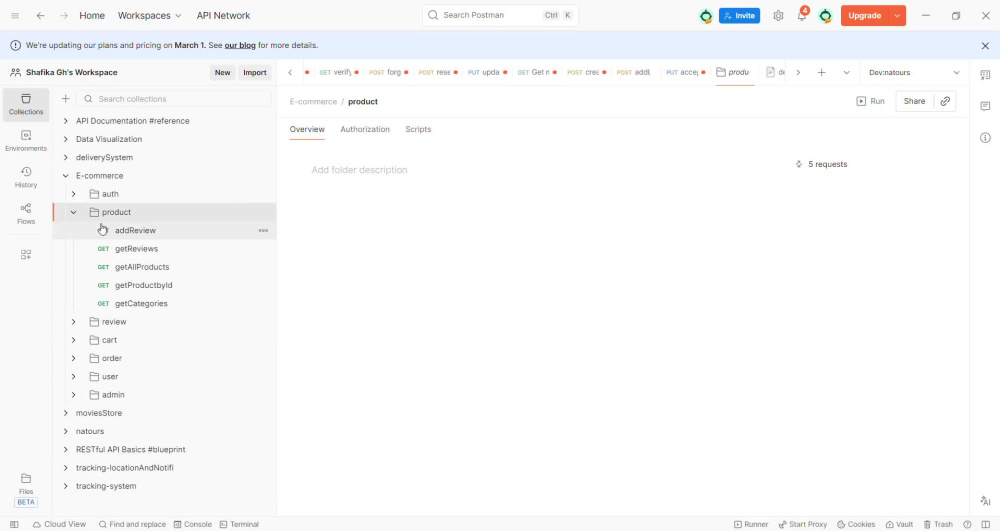This screenshot has height=531, width=1000.
Task: Toggle the sidebar from the status bar
Action: point(14,525)
